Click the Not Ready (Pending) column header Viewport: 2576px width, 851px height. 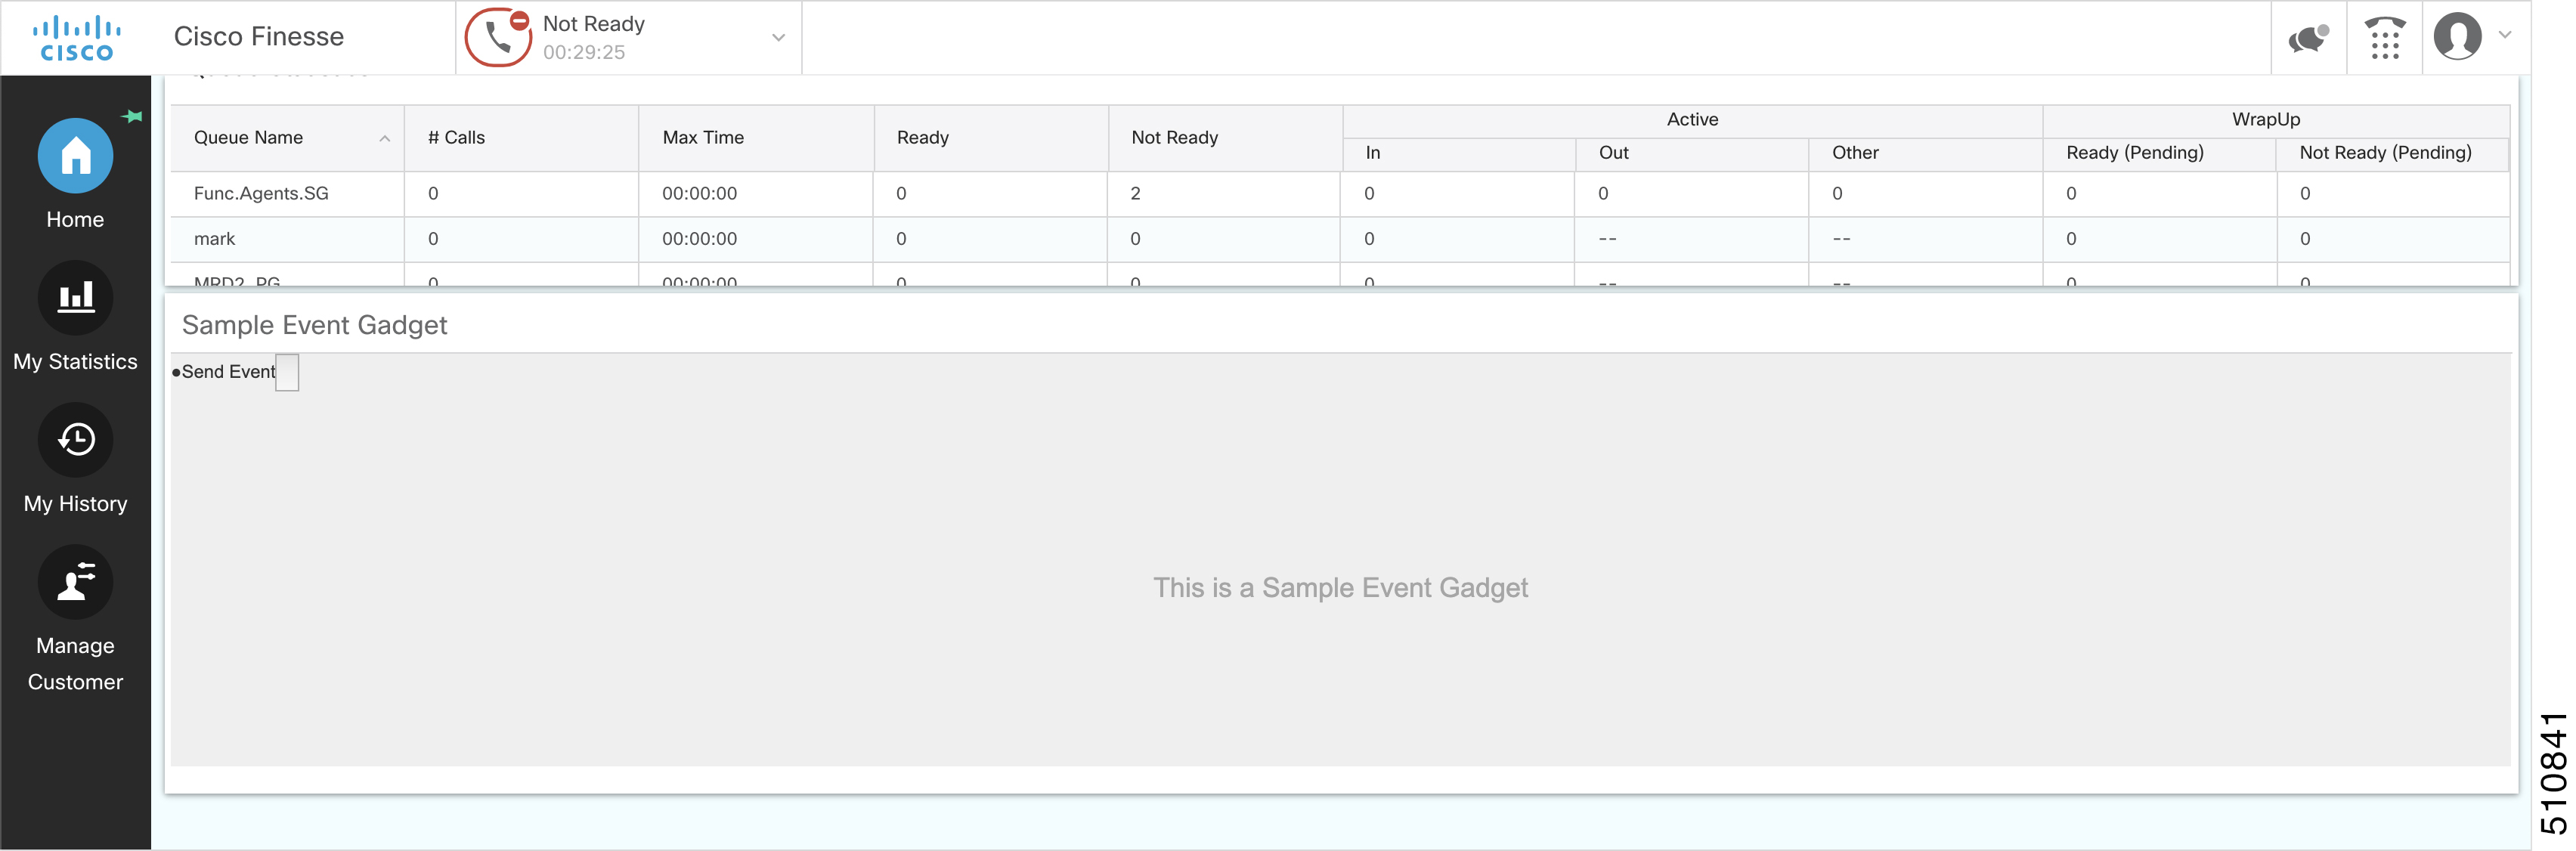tap(2392, 153)
